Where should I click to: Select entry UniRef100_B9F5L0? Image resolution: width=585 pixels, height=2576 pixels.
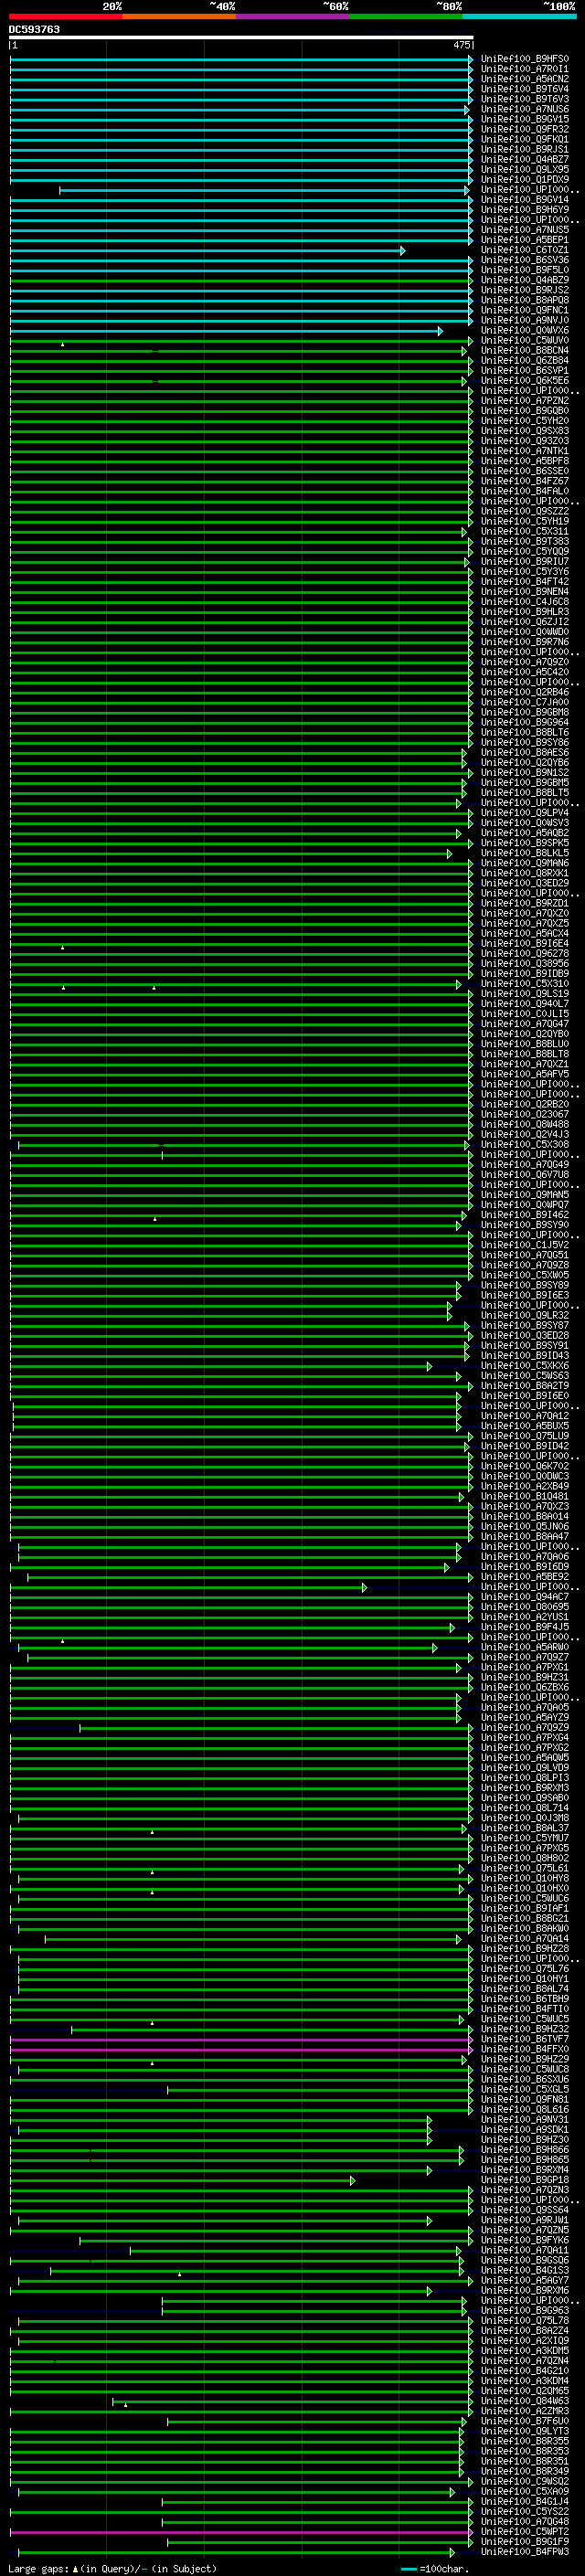(524, 270)
